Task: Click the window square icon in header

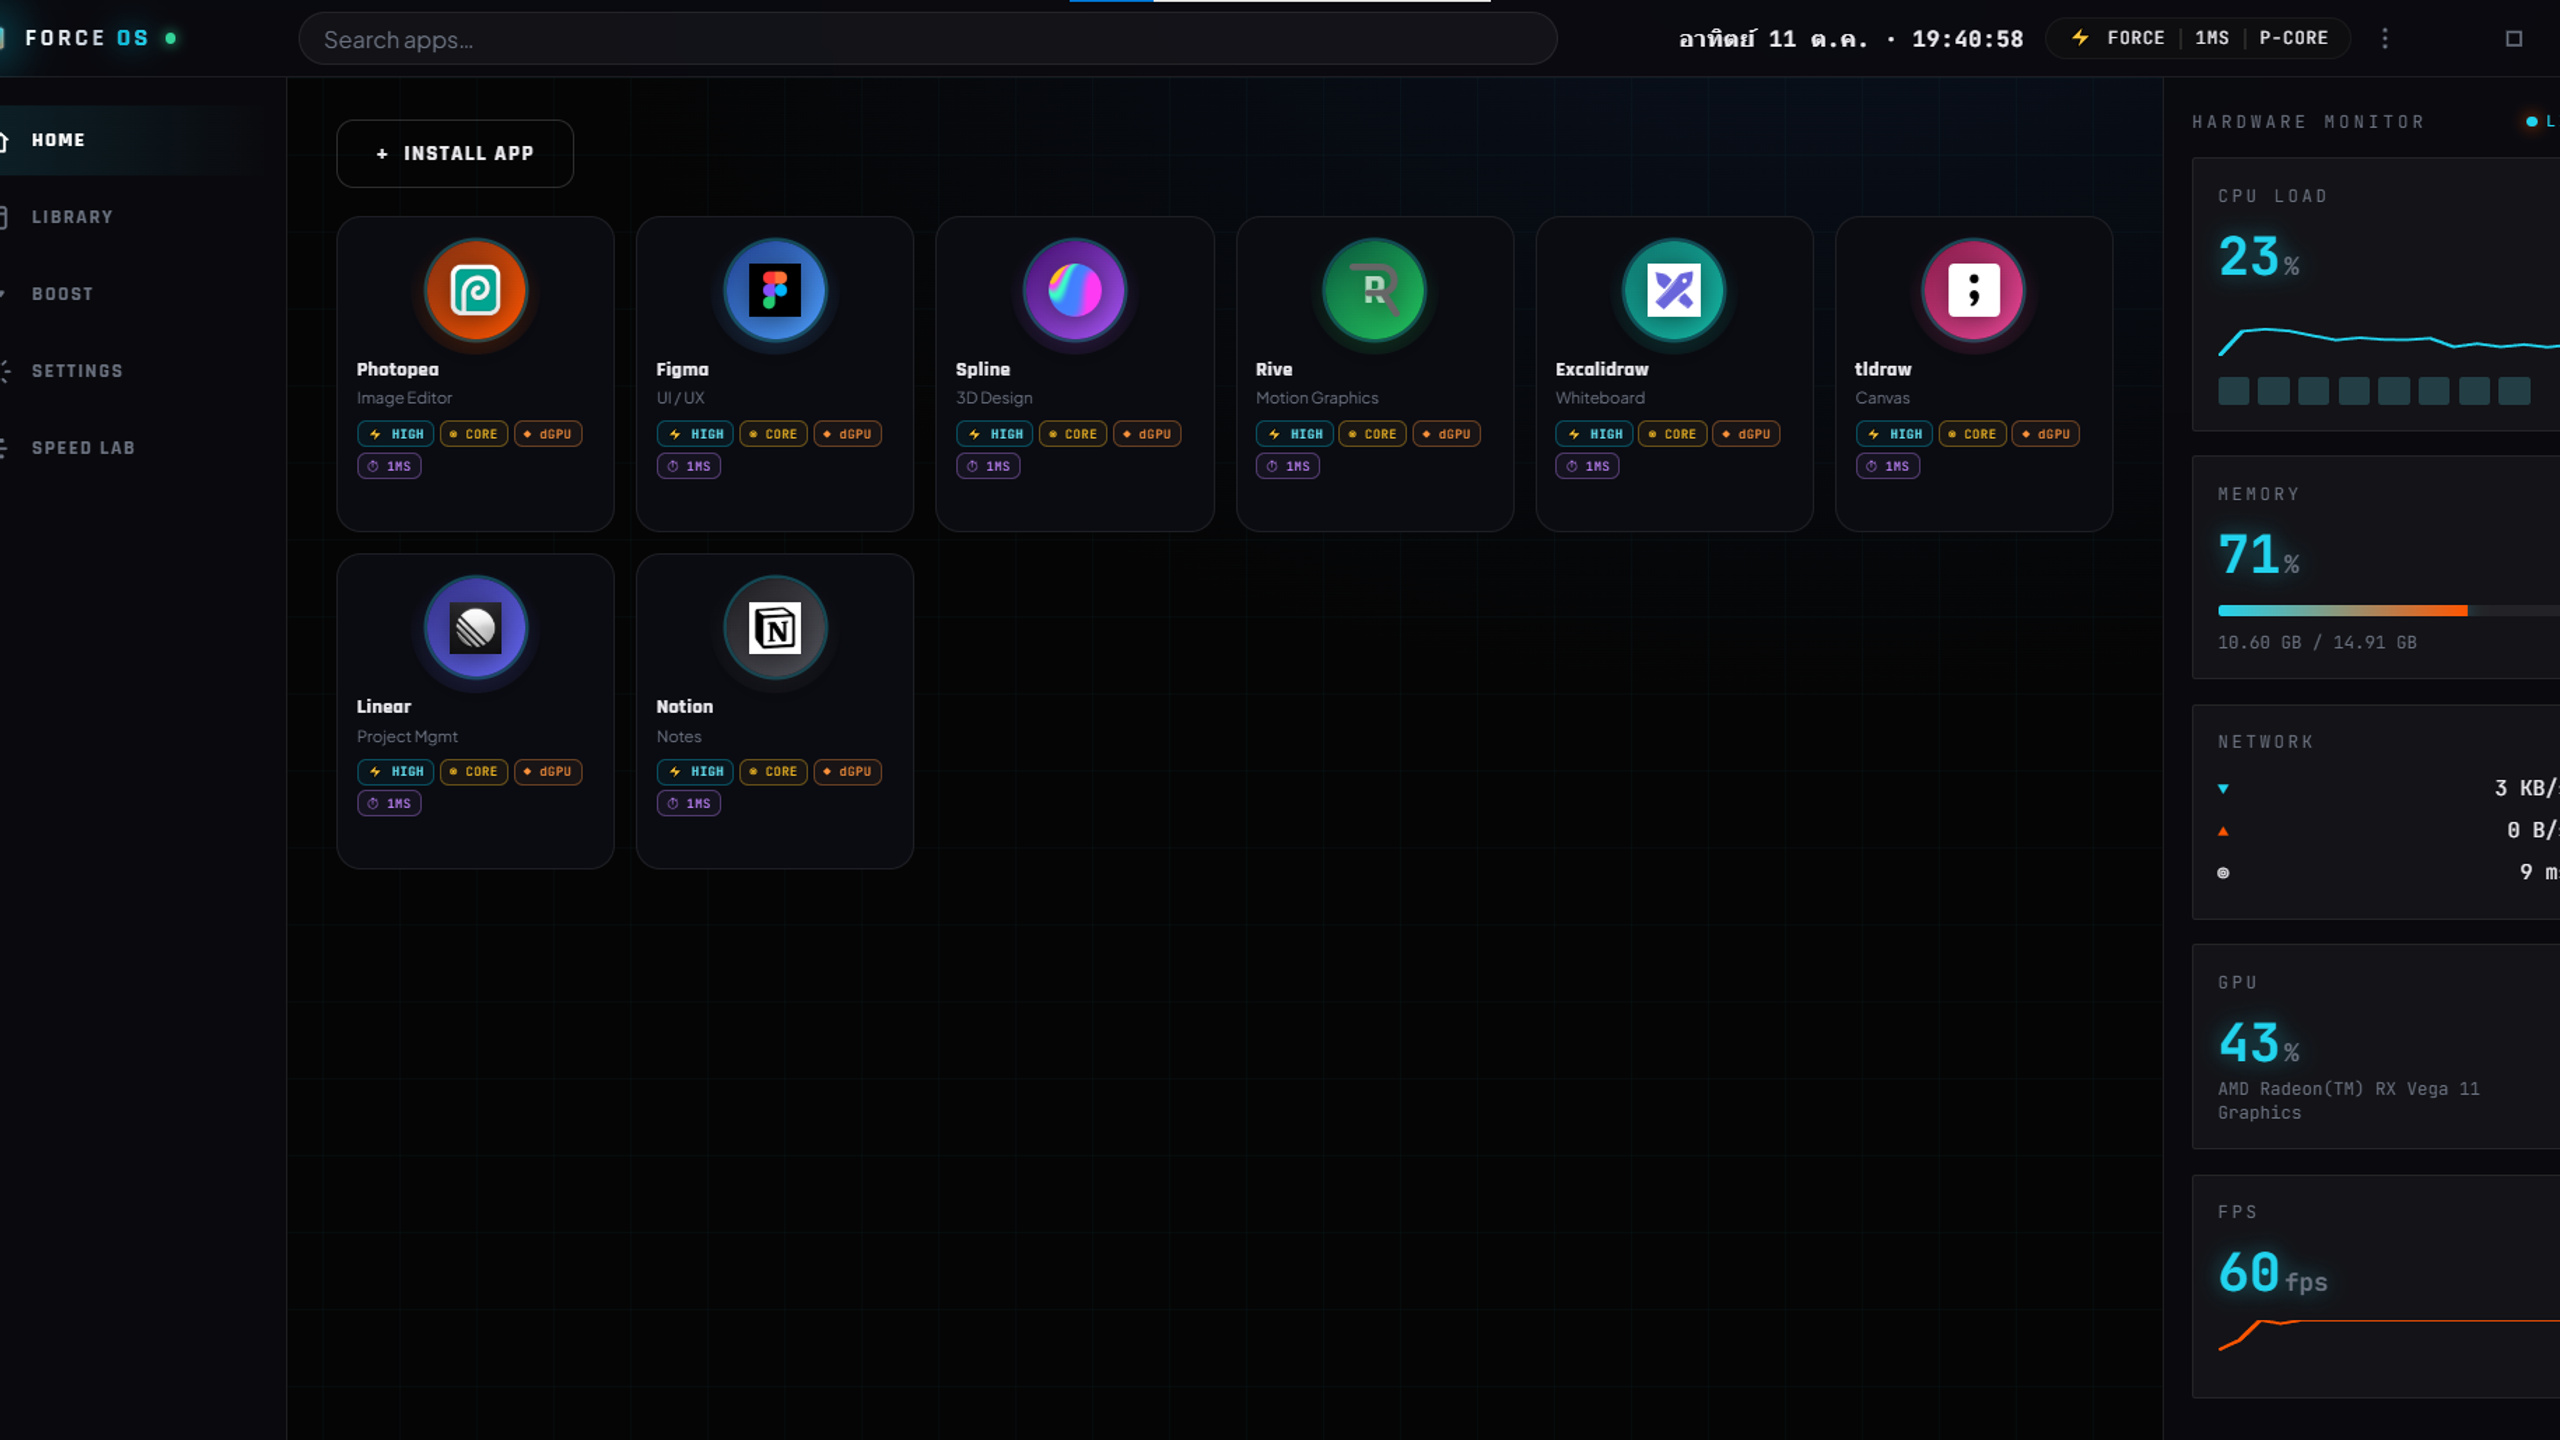Action: click(2514, 38)
